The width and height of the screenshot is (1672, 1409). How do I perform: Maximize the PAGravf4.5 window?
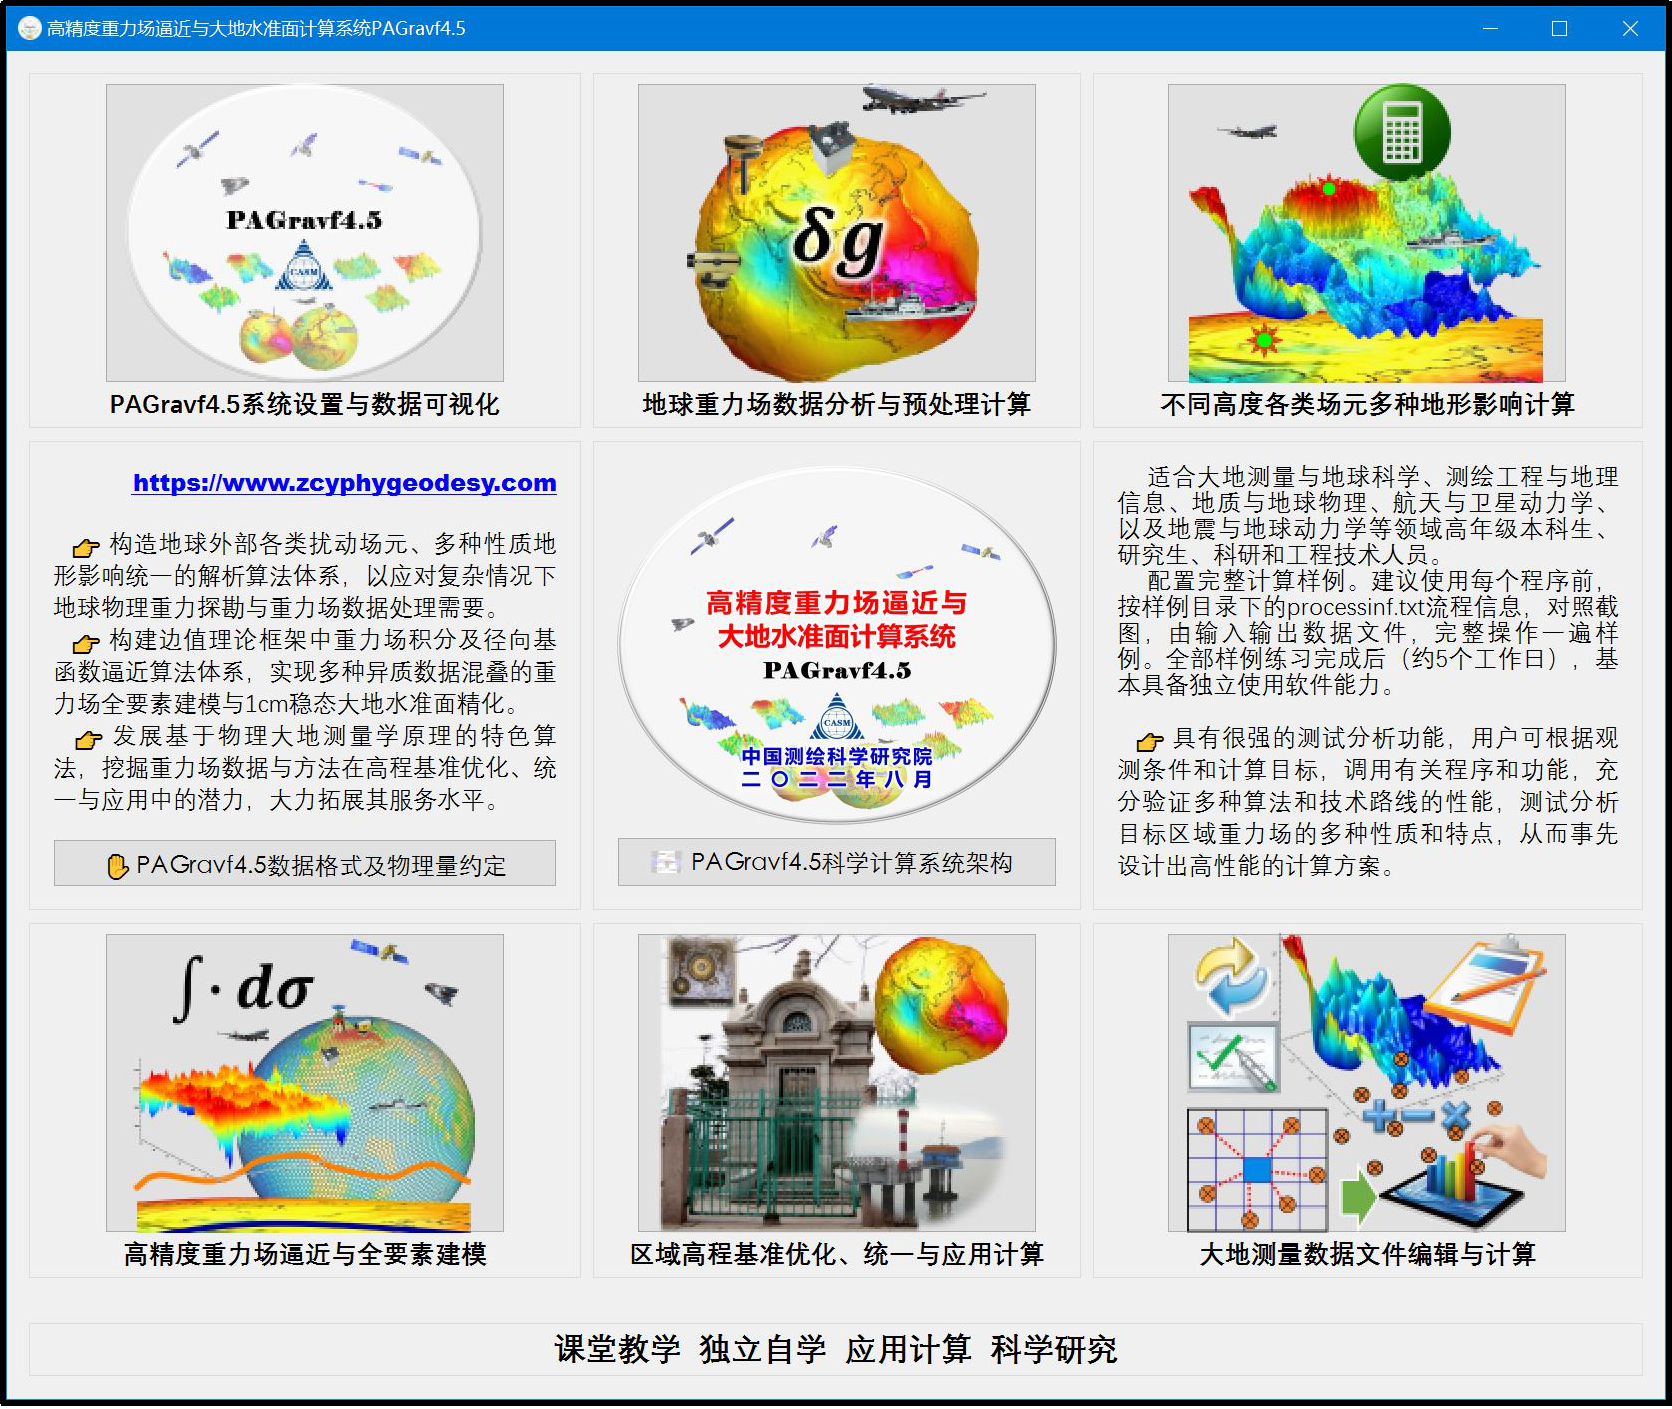(x=1558, y=28)
